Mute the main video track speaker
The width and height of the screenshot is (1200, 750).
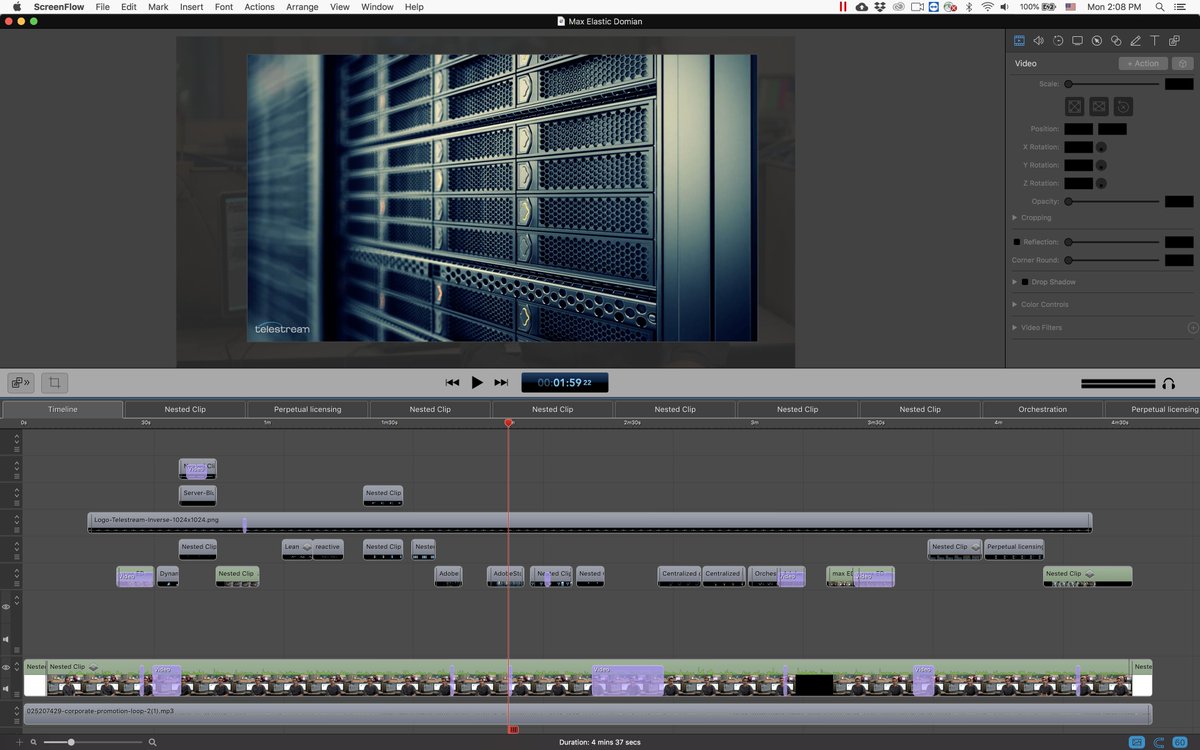tap(6, 689)
